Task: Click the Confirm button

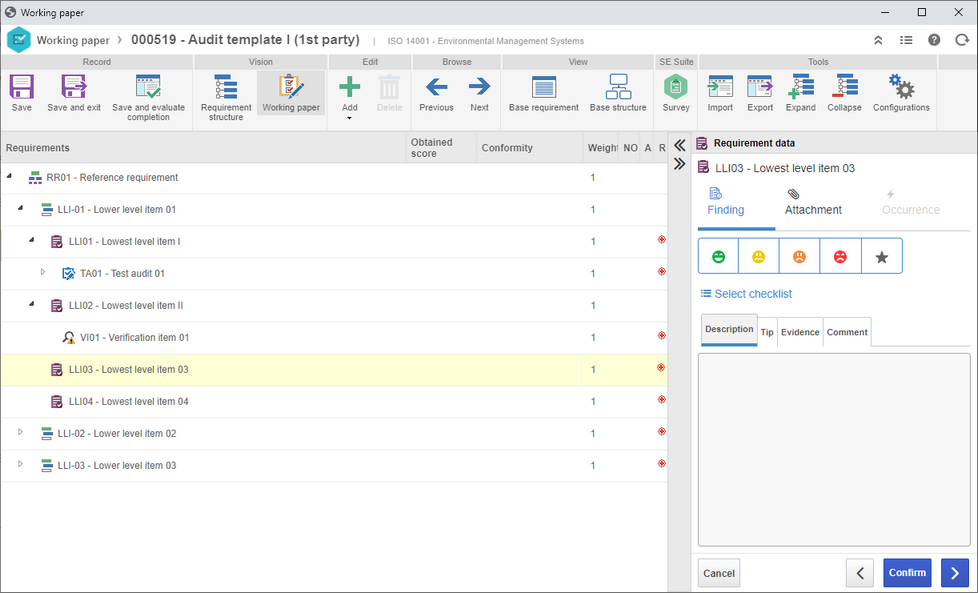Action: [907, 572]
